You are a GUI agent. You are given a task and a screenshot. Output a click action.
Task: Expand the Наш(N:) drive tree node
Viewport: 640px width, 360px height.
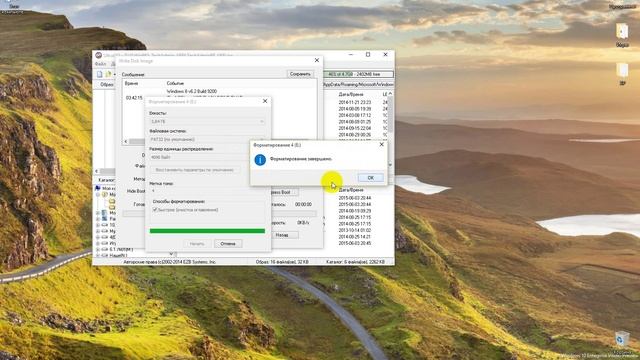(x=98, y=255)
